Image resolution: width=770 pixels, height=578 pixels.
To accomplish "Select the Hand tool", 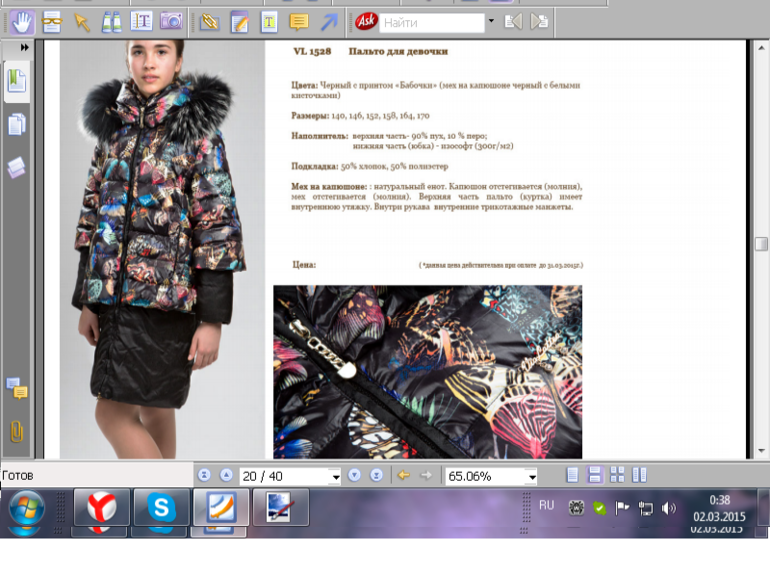I will click(22, 21).
